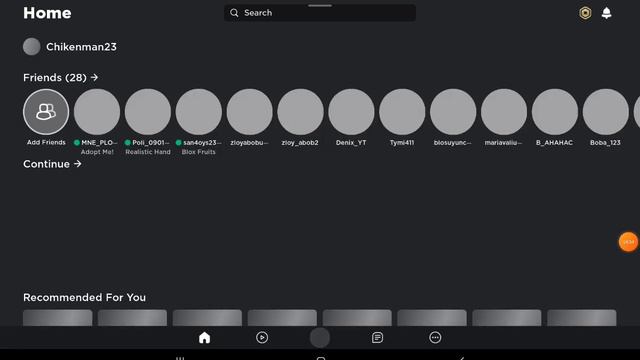
Task: Click the Recommended For You heading
Action: 84,298
